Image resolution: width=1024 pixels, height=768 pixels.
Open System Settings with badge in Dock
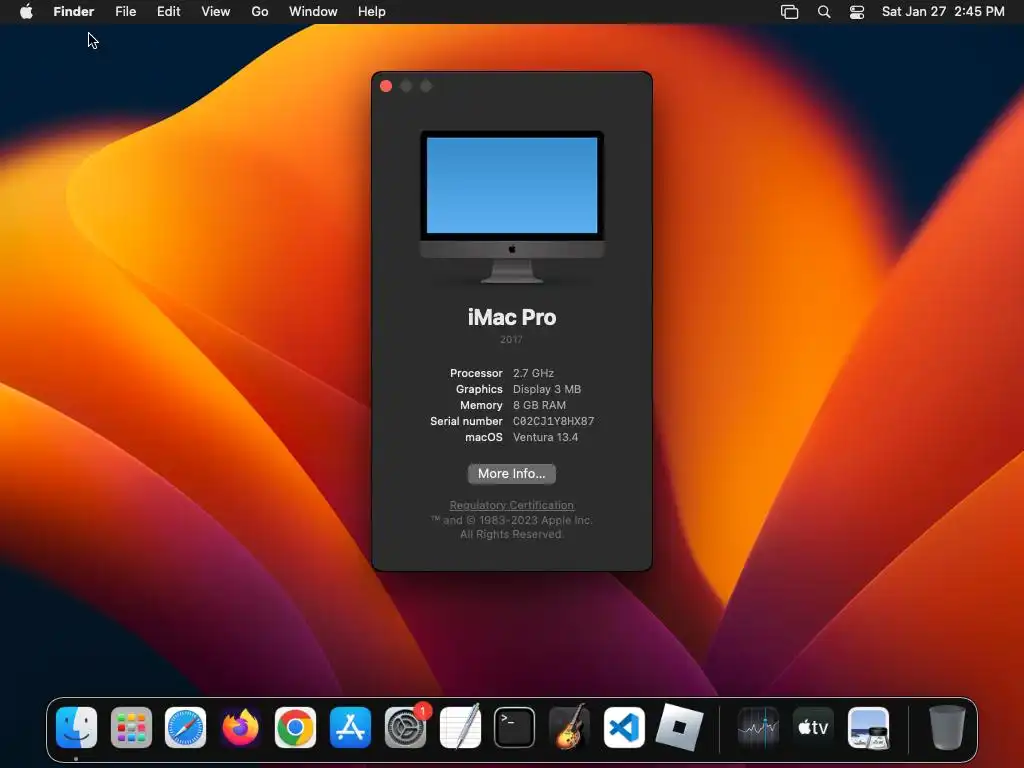(405, 728)
